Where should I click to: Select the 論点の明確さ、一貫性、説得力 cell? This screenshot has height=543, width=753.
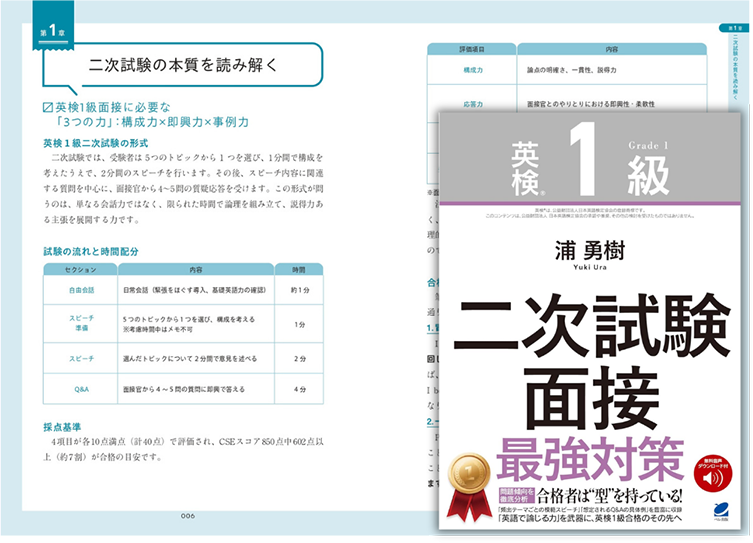click(612, 70)
